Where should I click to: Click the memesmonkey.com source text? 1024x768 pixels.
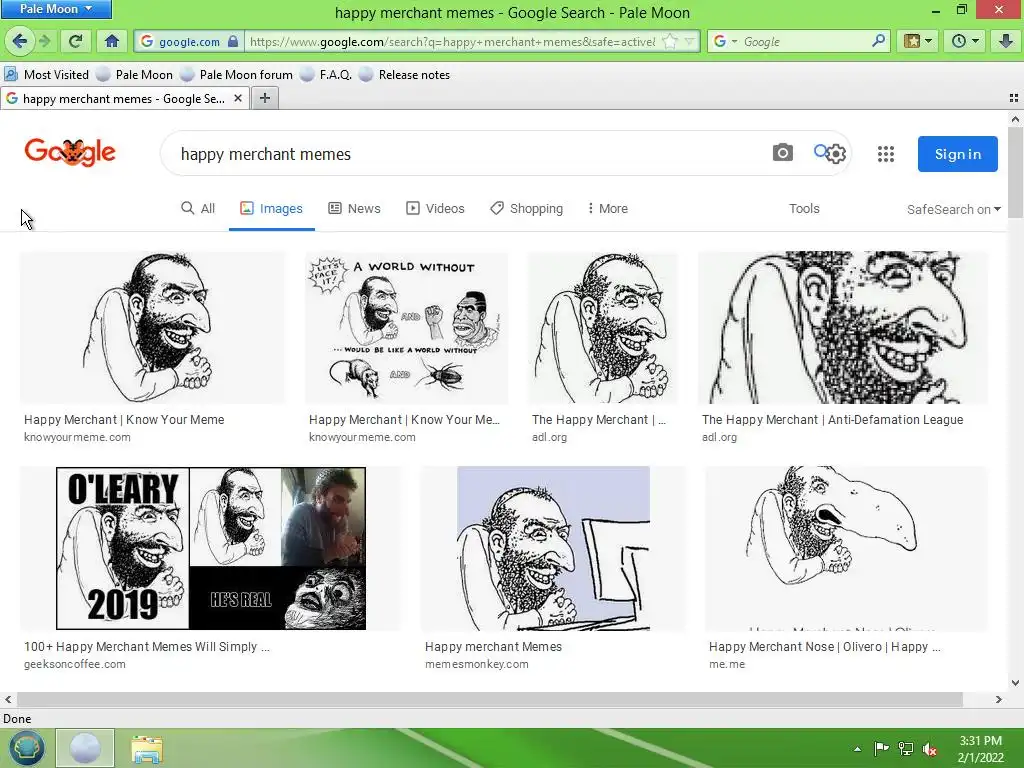click(x=477, y=664)
